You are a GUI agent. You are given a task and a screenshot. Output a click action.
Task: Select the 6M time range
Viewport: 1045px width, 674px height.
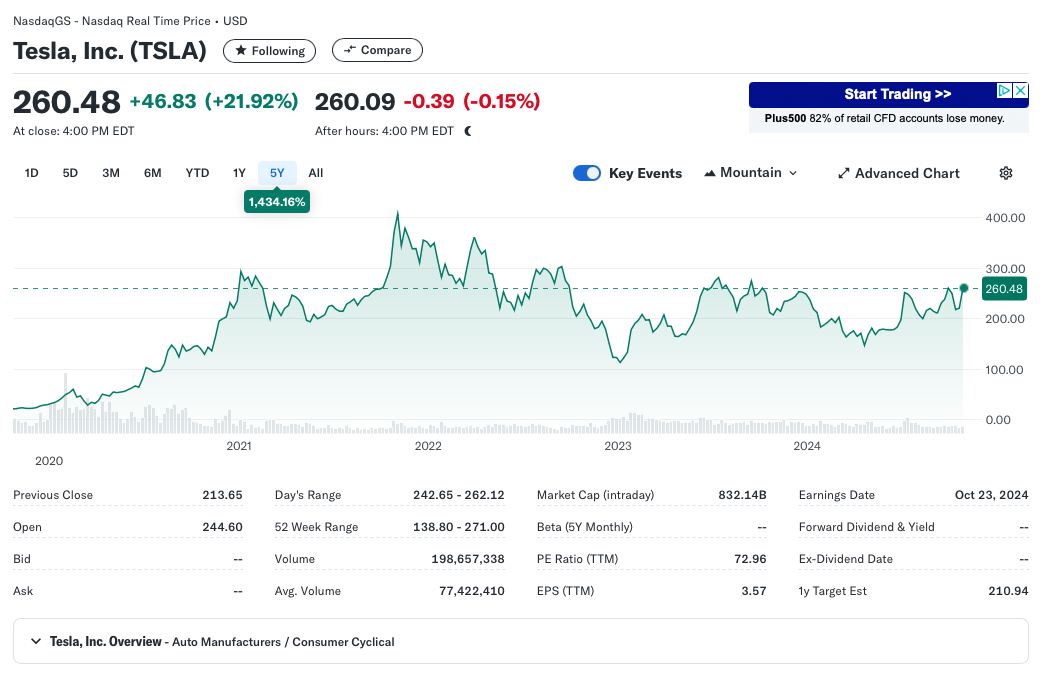(x=153, y=173)
